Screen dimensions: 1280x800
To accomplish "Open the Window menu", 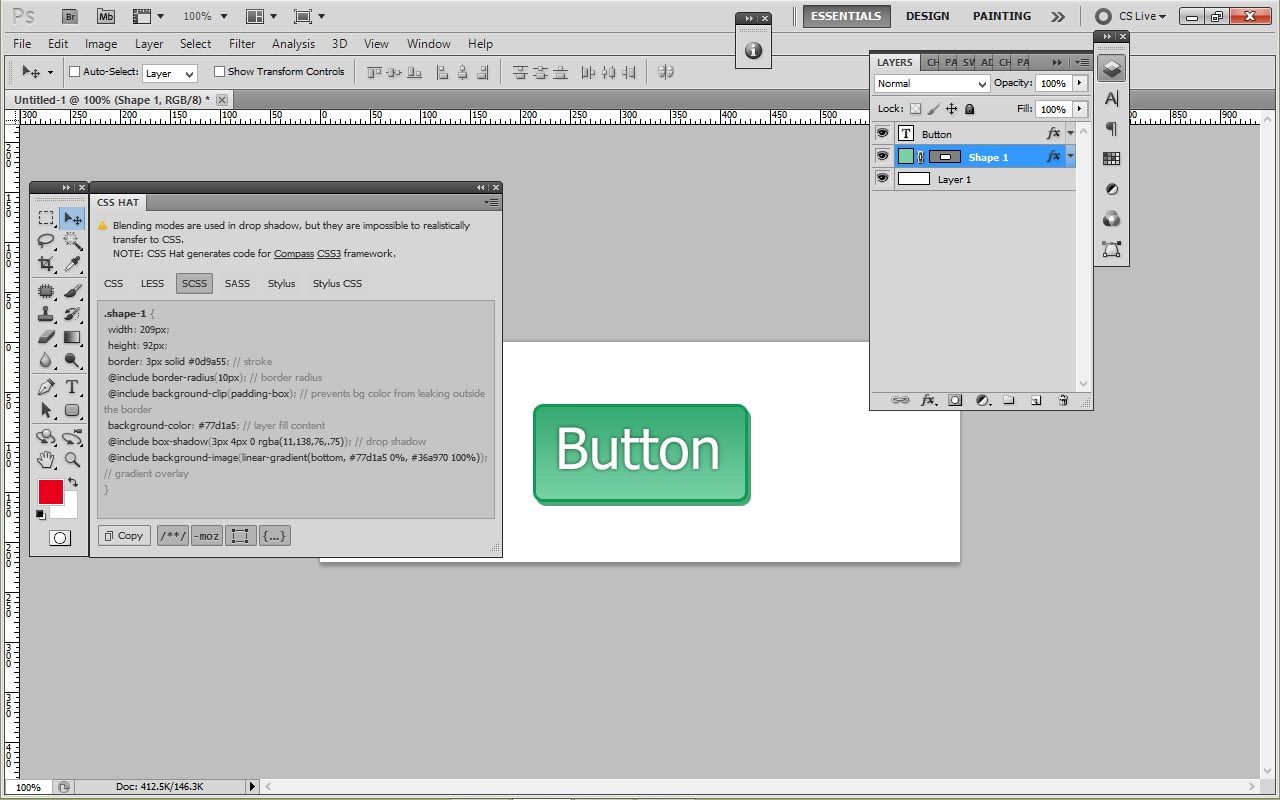I will pos(428,44).
